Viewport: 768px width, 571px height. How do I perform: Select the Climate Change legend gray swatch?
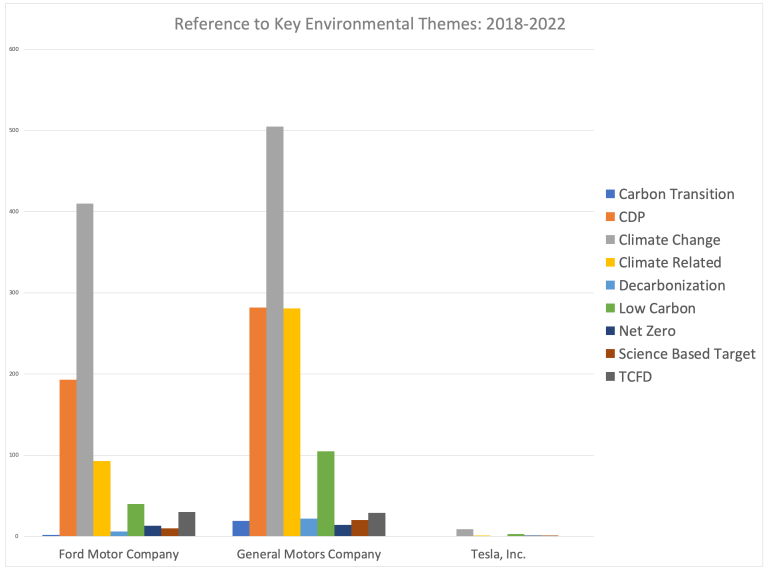pyautogui.click(x=610, y=239)
